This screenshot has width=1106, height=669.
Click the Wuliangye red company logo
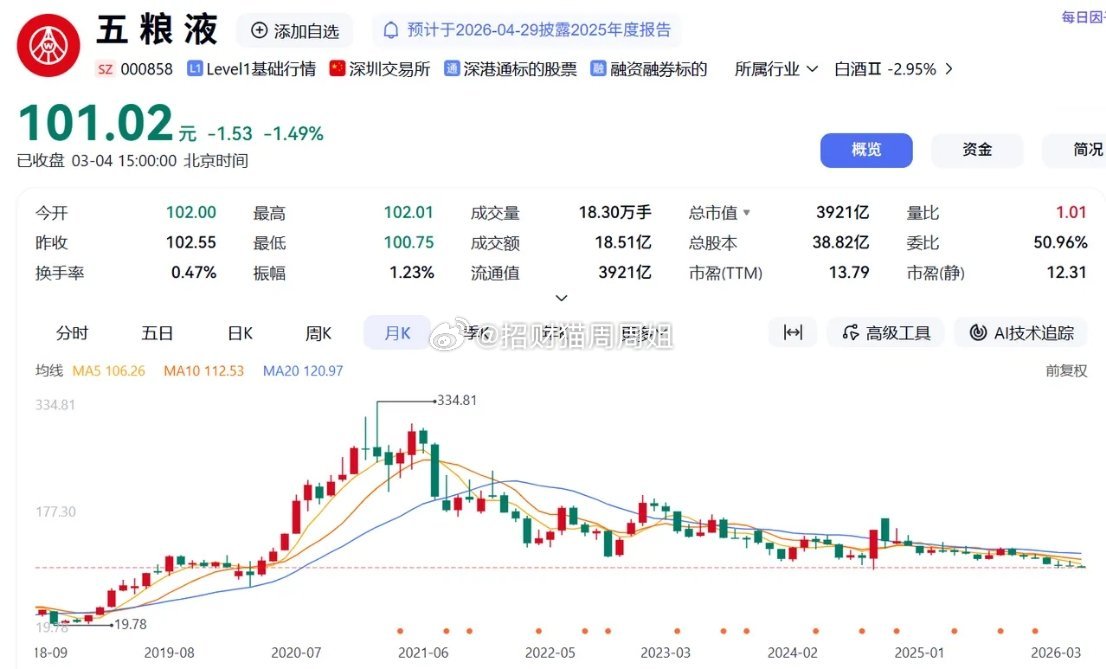pos(47,43)
